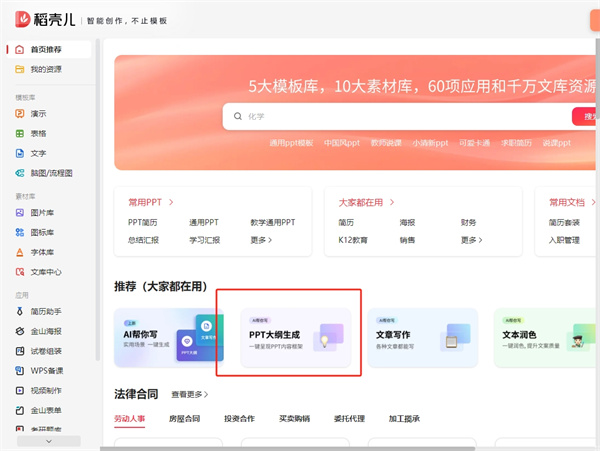The image size is (600, 451).
Task: Select the 文字 document icon
Action: 20,153
